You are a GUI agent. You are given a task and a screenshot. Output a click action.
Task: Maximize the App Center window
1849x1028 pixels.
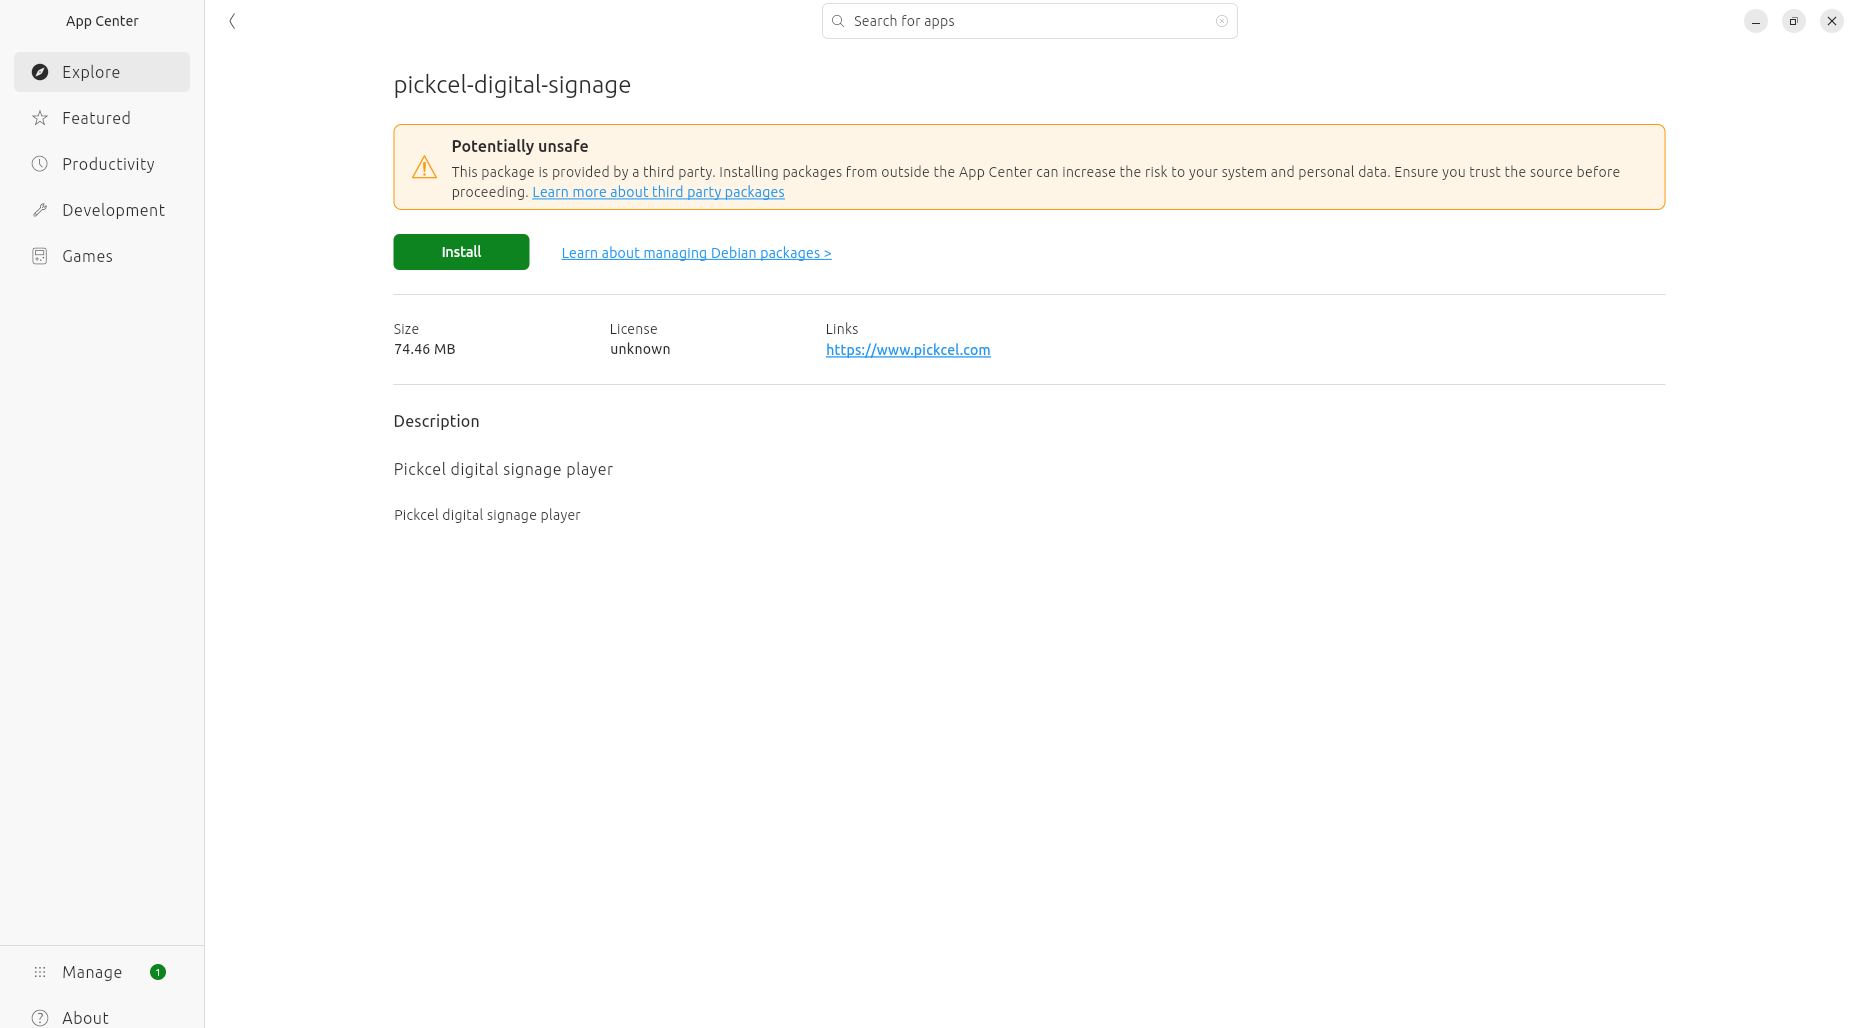[x=1793, y=21]
